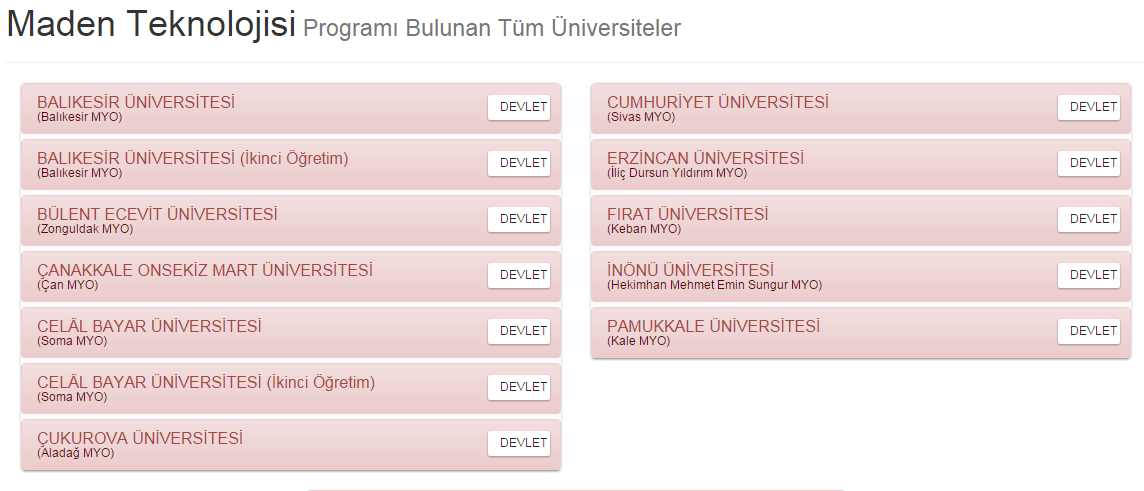
Task: Open Celâl Bayar Üniversitesi İkinci Öğretim link
Action: (x=205, y=383)
